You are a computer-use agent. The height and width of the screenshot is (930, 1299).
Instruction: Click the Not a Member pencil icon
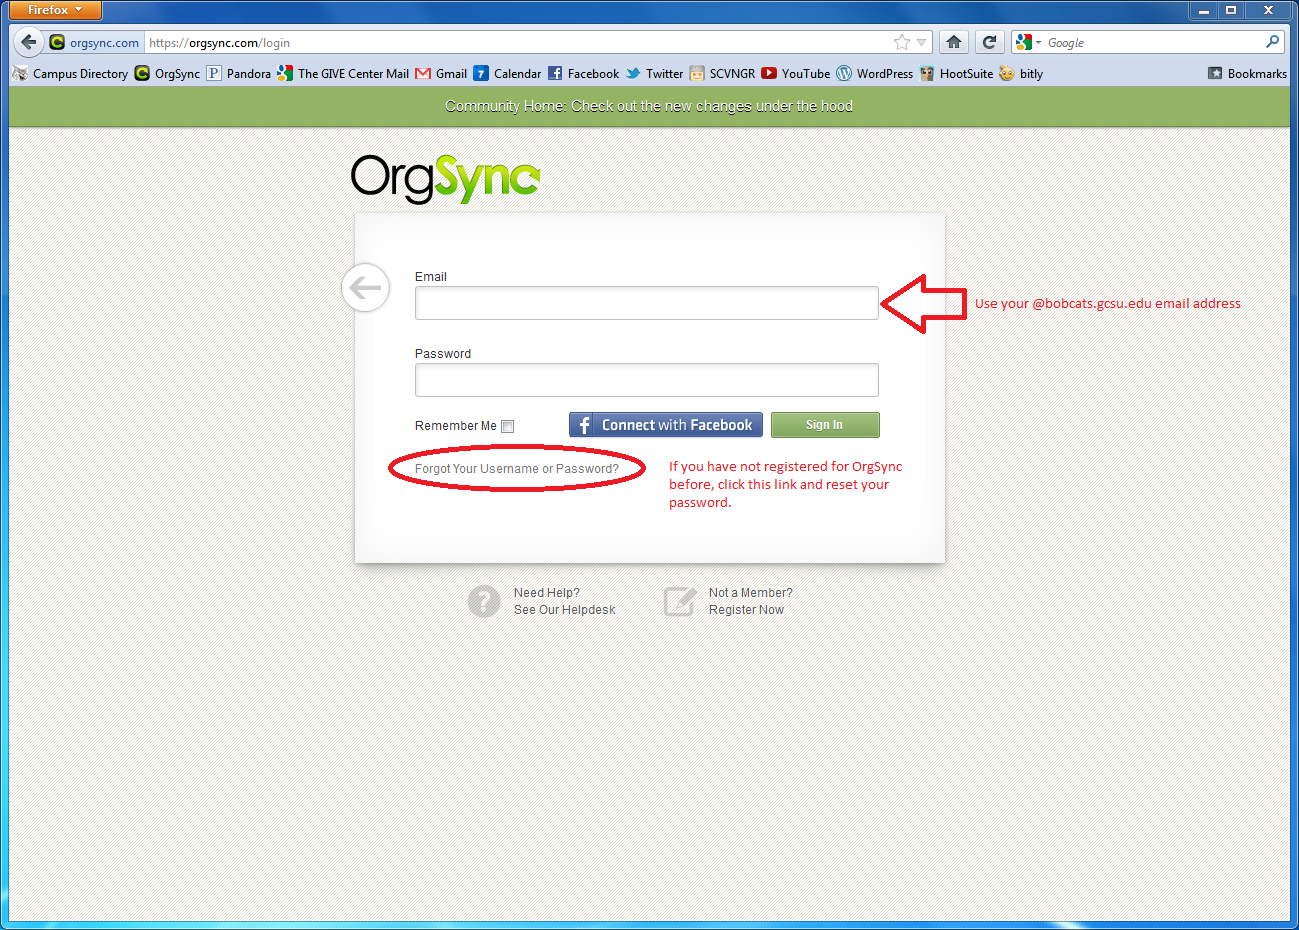pyautogui.click(x=680, y=601)
